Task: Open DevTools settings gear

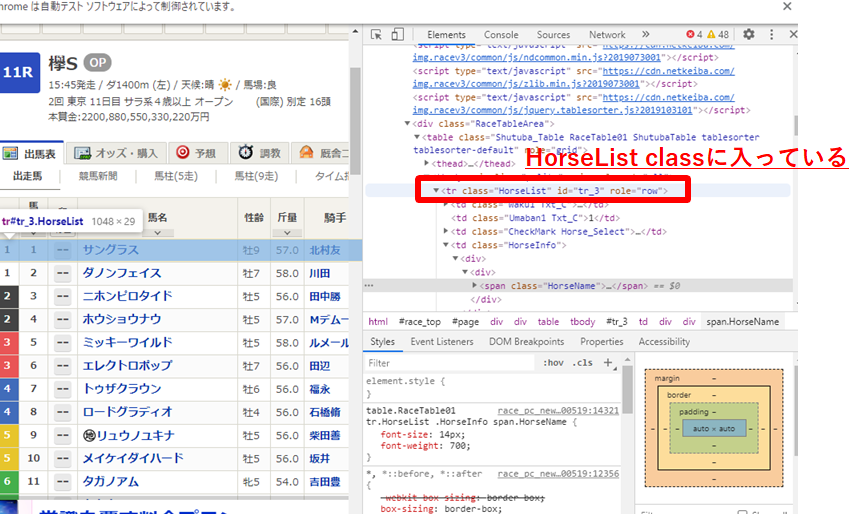Action: (748, 34)
